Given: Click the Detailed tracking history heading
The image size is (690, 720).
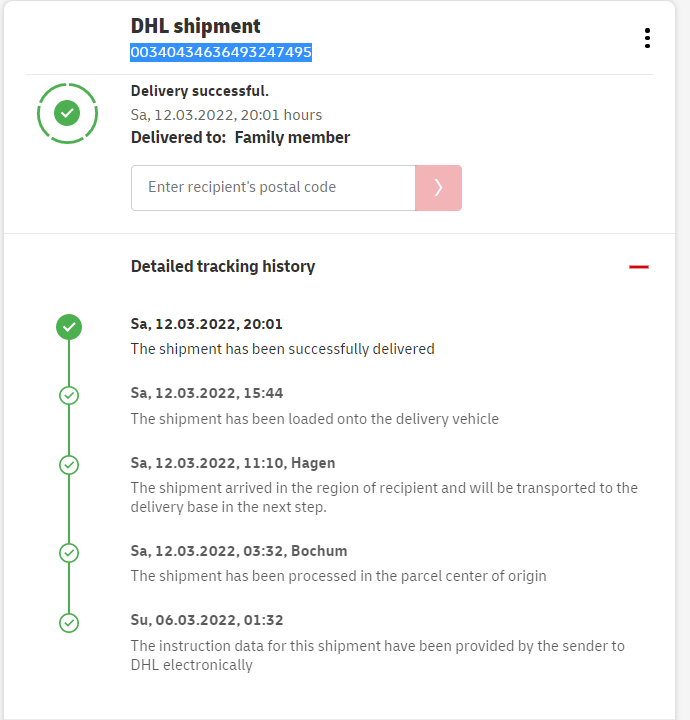Looking at the screenshot, I should tap(223, 266).
